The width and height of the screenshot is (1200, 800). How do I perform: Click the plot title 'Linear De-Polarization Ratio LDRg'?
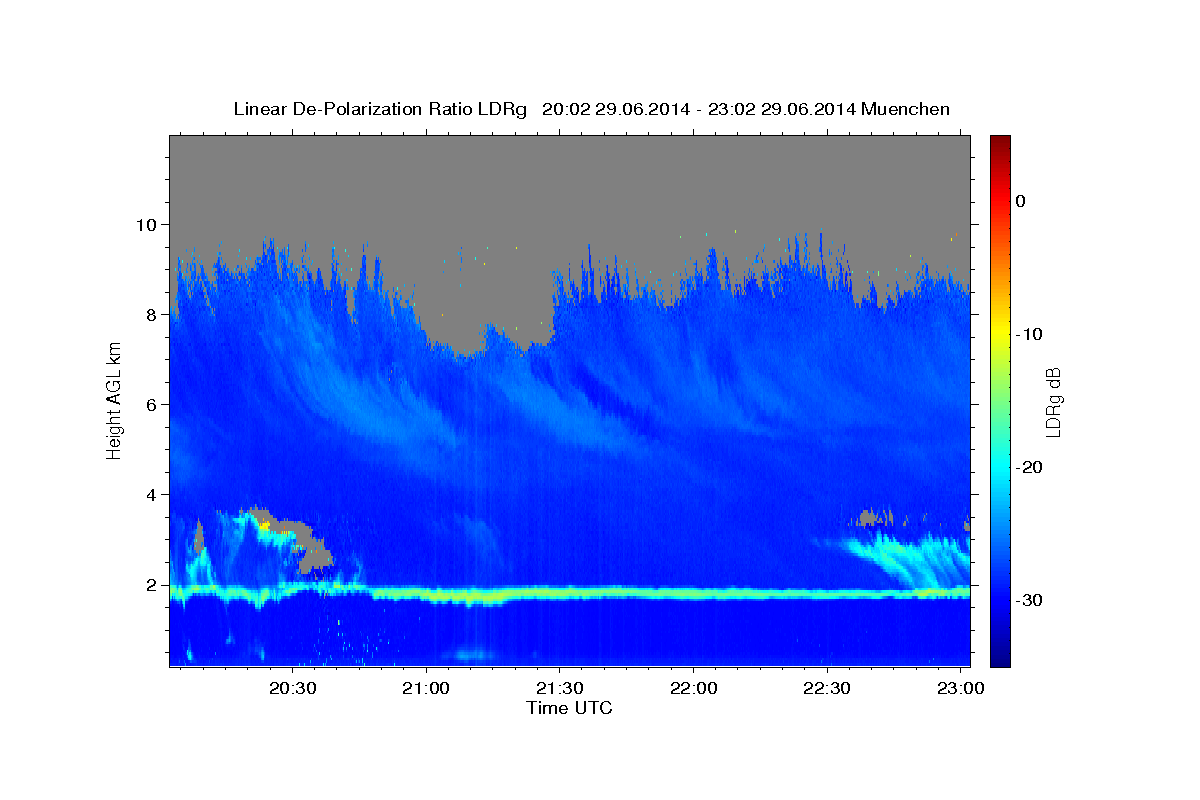[x=379, y=109]
